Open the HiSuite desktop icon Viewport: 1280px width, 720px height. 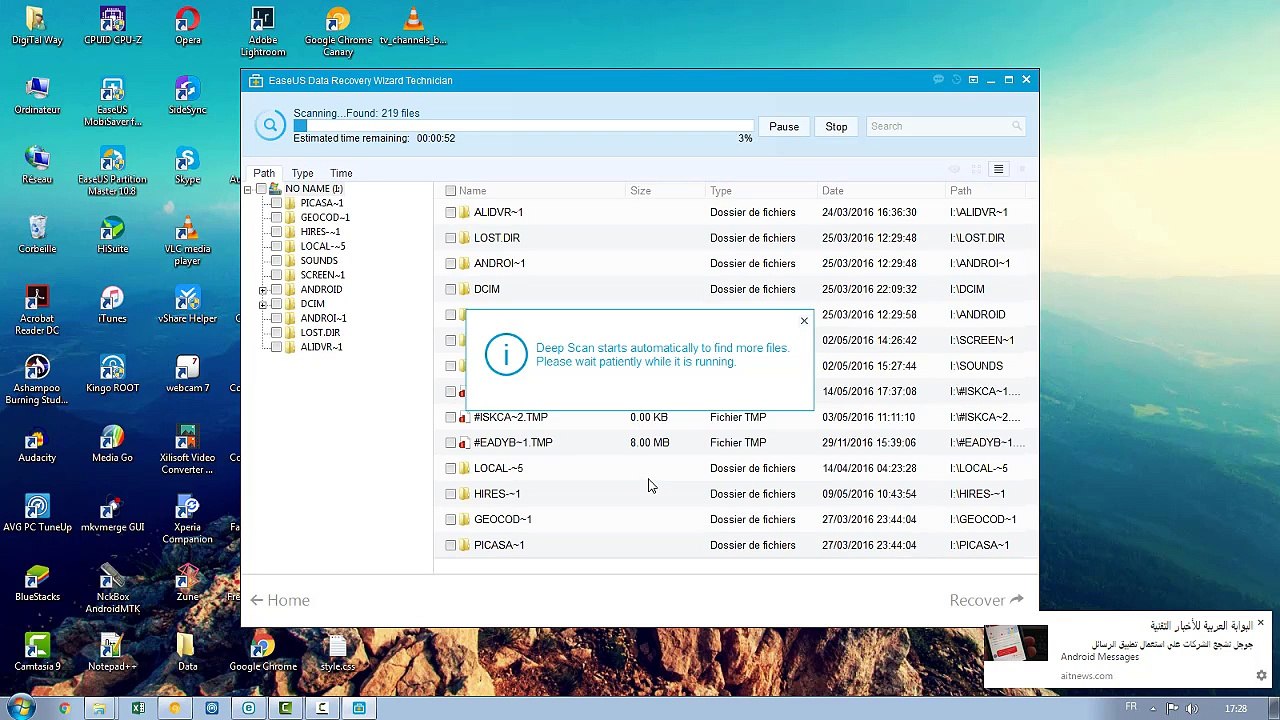pyautogui.click(x=112, y=235)
